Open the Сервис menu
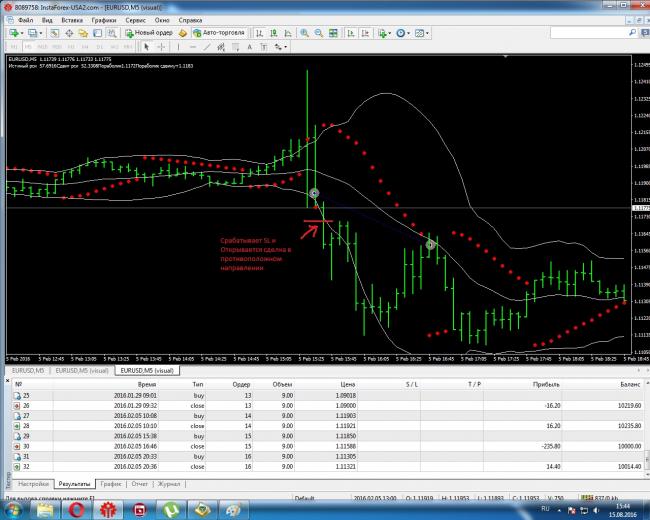 (x=135, y=19)
